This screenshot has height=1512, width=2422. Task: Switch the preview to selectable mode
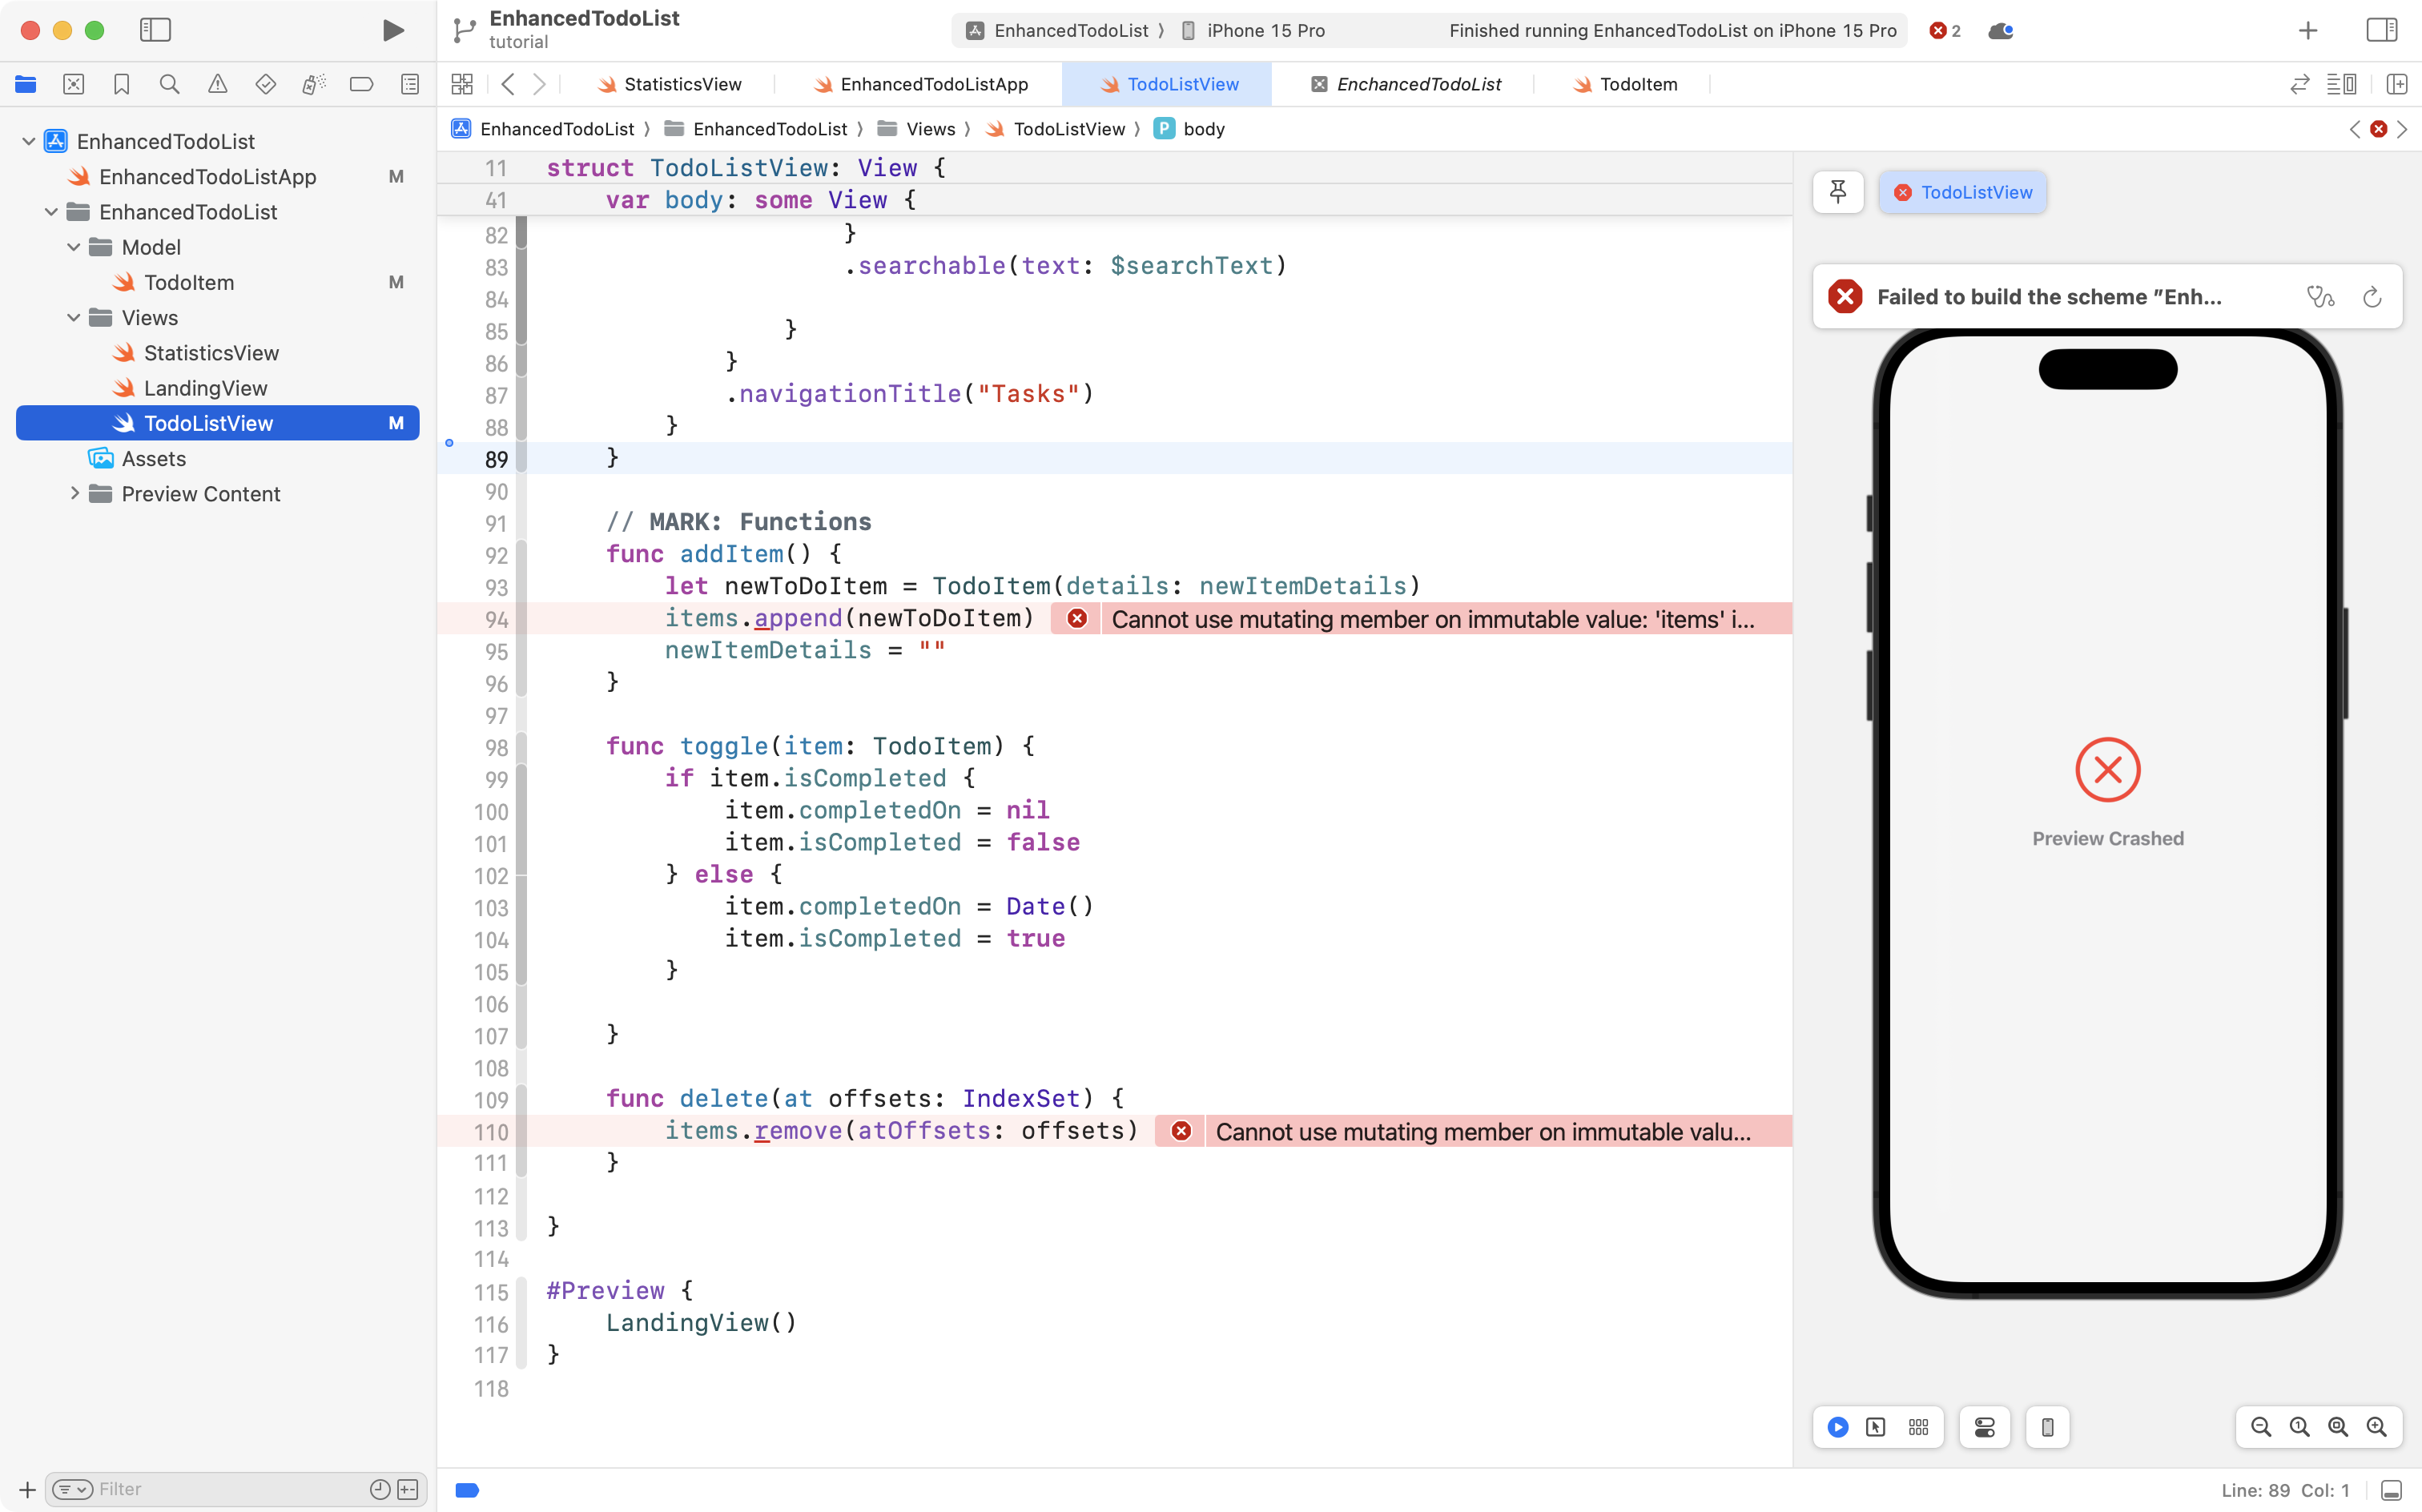(1877, 1427)
